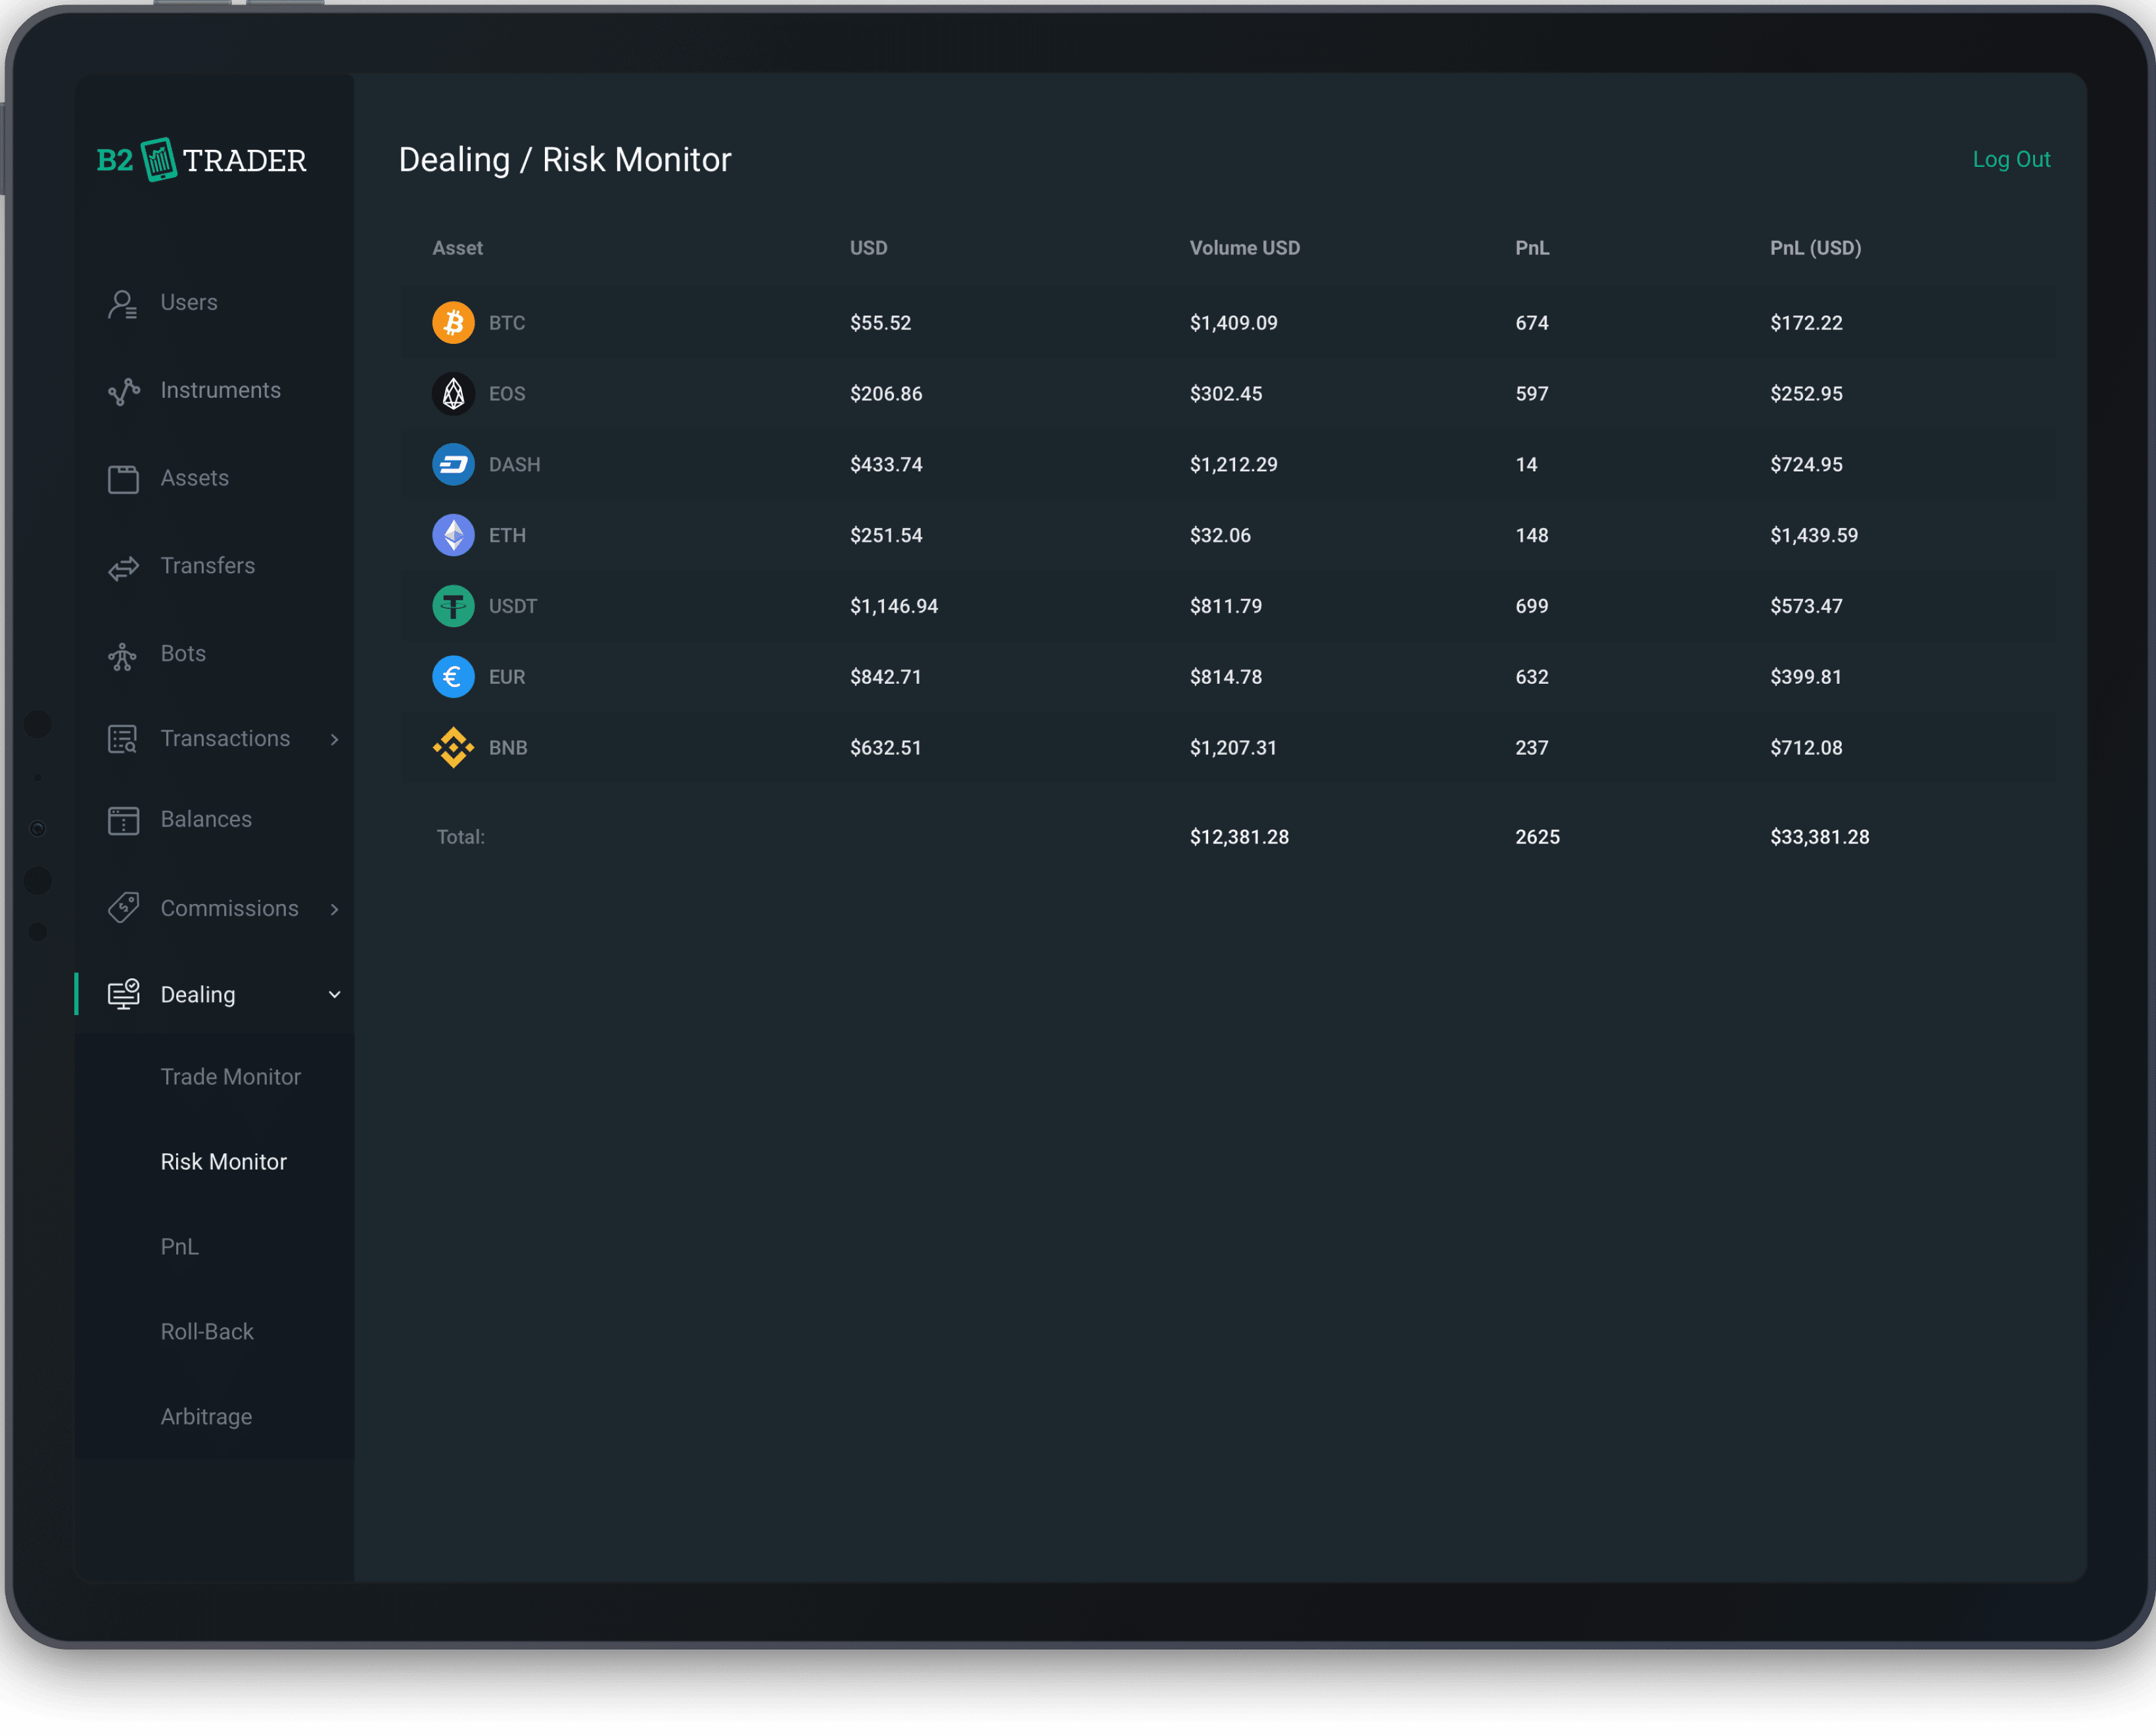Click the Bots icon in sidebar
The height and width of the screenshot is (1735, 2156).
[122, 656]
